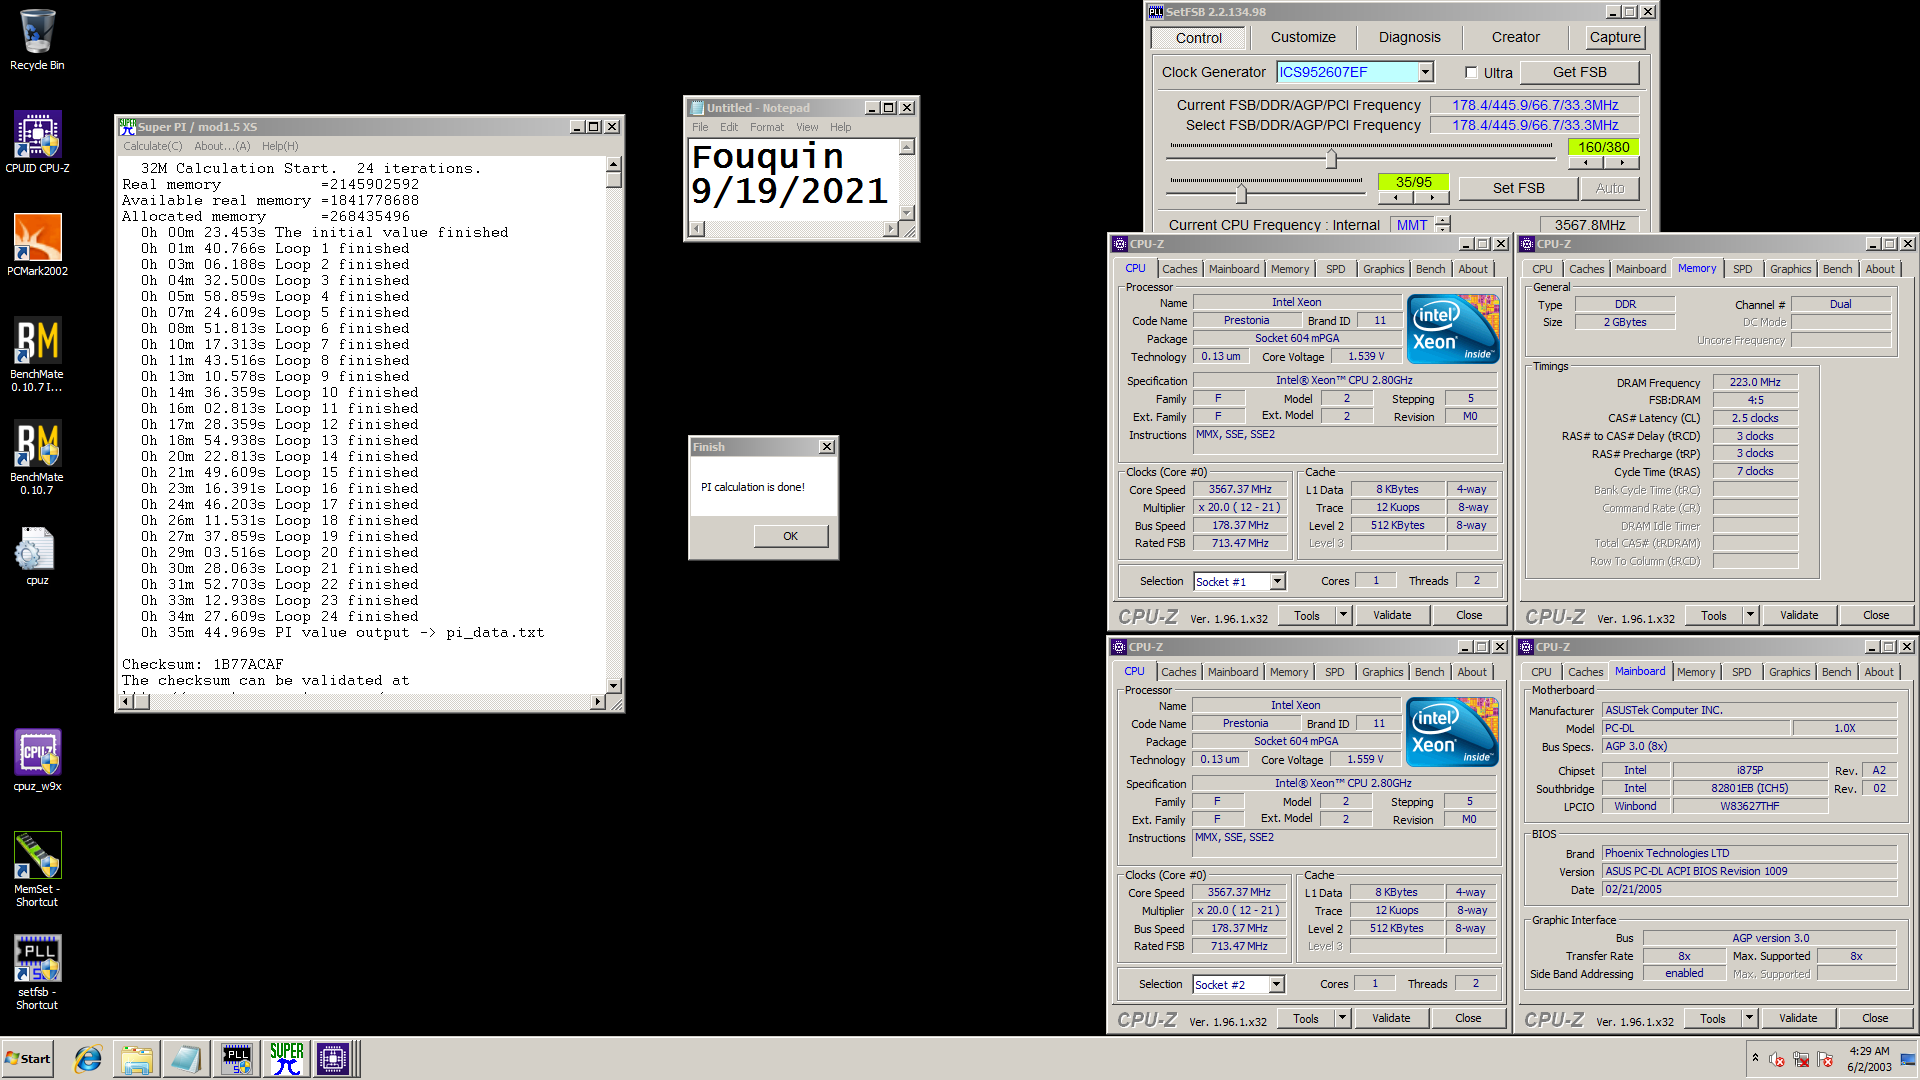Click Super PI horizontal scrollbar right arrow
The width and height of the screenshot is (1920, 1080).
pos(597,702)
